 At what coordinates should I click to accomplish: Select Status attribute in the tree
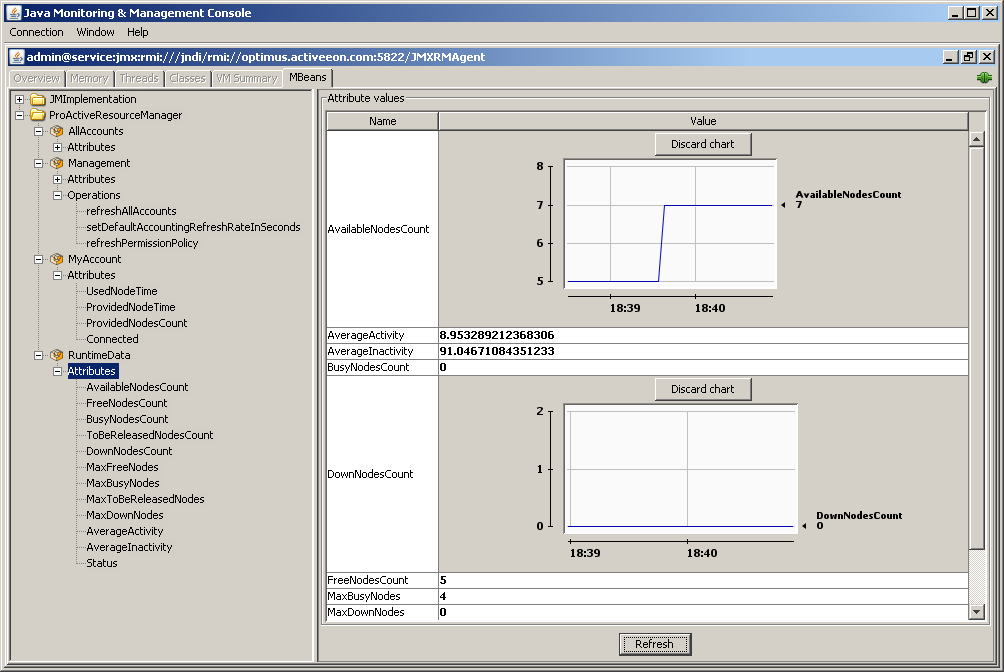coord(102,564)
